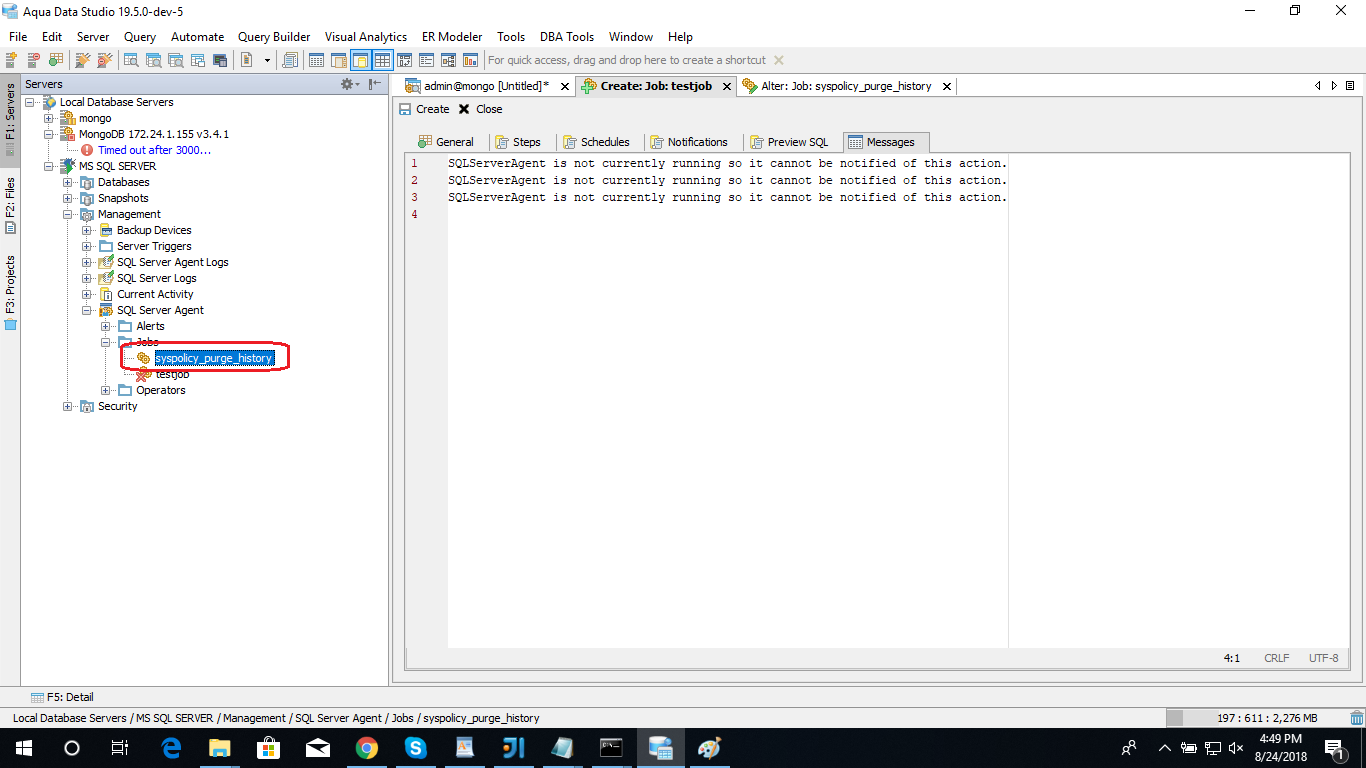Click the Local Database Servers root icon
The width and height of the screenshot is (1366, 768).
pyautogui.click(x=49, y=102)
